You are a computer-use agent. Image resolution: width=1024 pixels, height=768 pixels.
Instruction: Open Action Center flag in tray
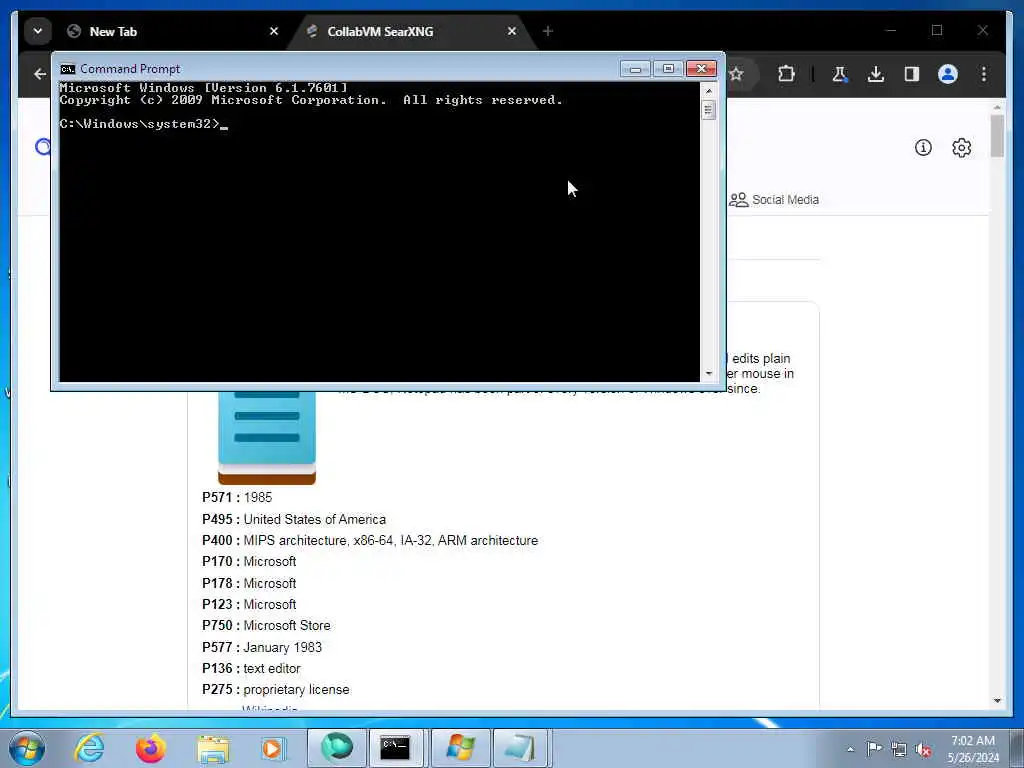(874, 748)
